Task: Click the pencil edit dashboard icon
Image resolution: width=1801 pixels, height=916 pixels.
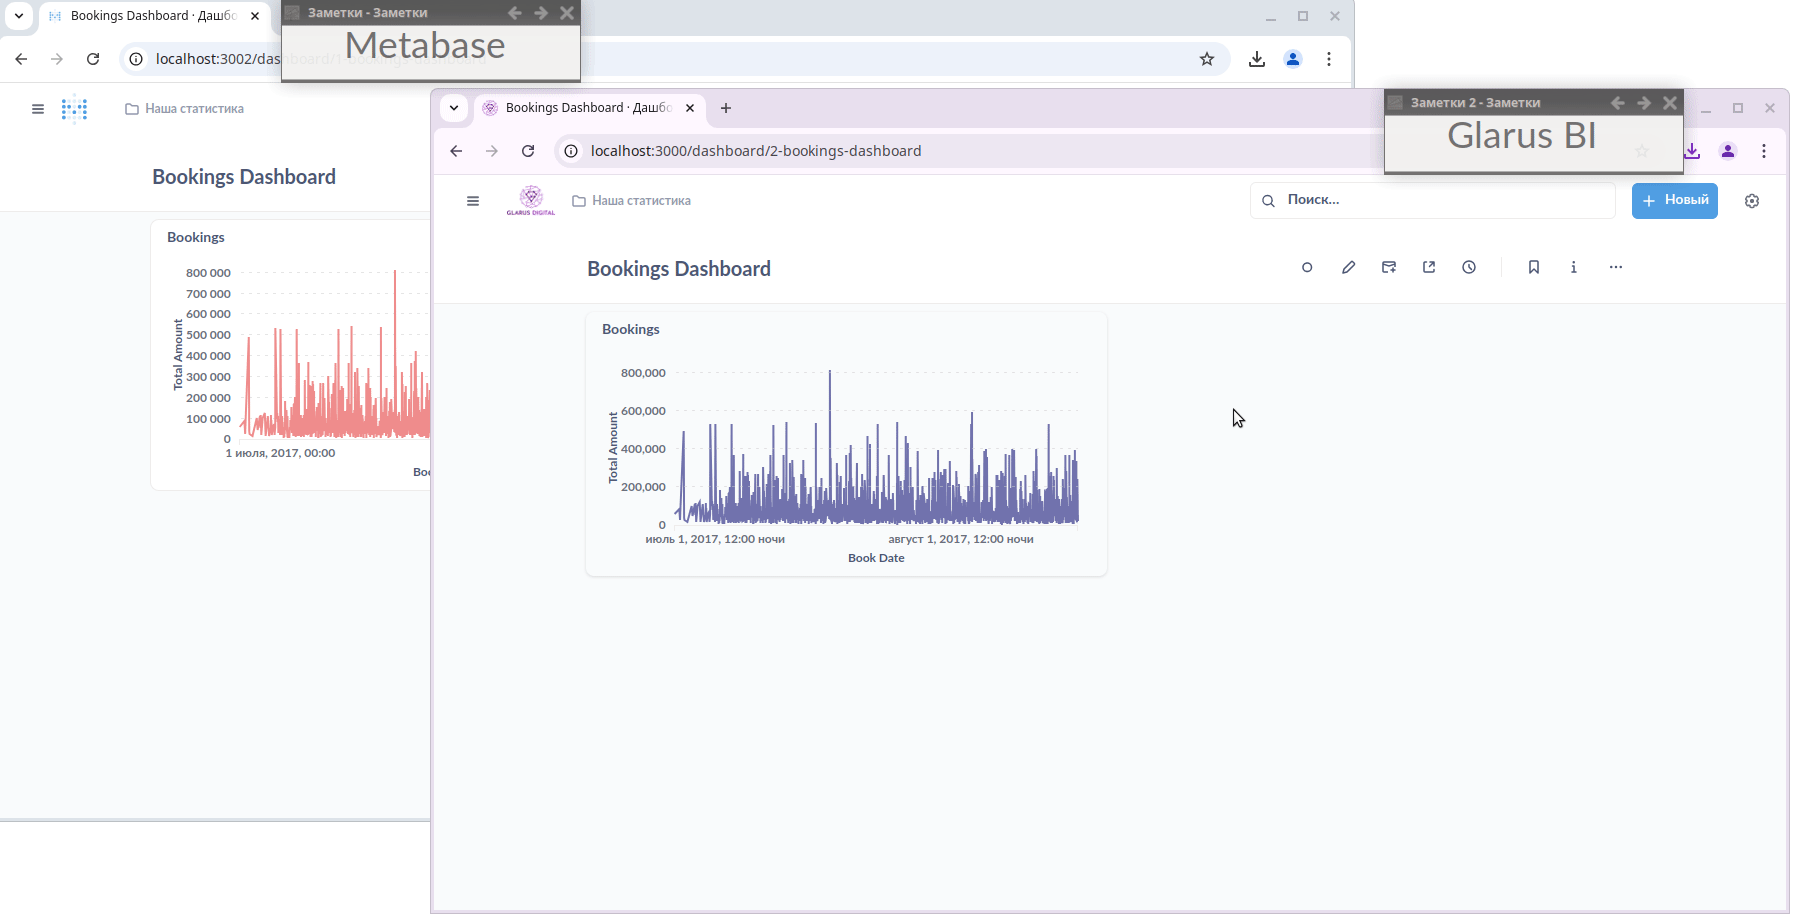Action: [x=1348, y=267]
